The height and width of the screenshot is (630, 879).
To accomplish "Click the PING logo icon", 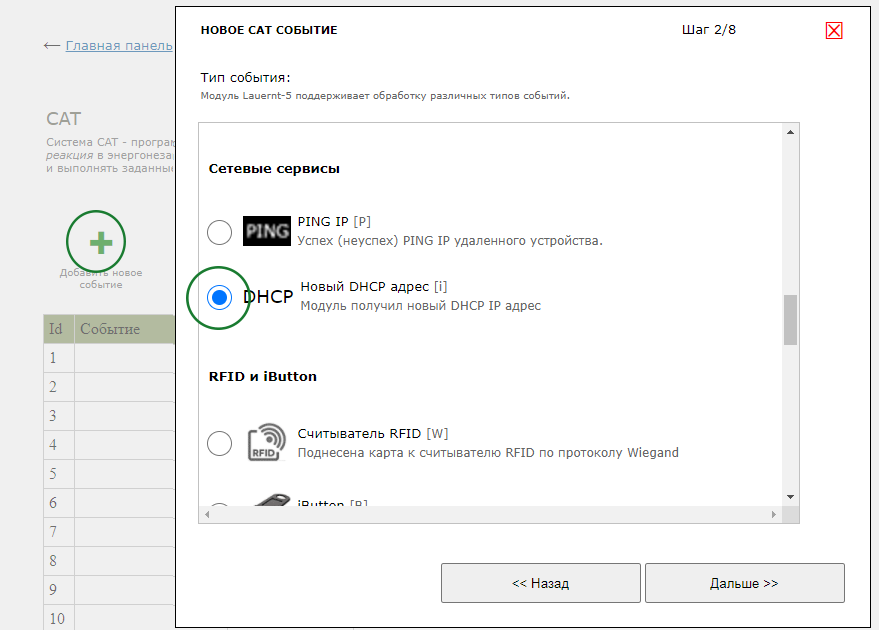I will point(266,230).
